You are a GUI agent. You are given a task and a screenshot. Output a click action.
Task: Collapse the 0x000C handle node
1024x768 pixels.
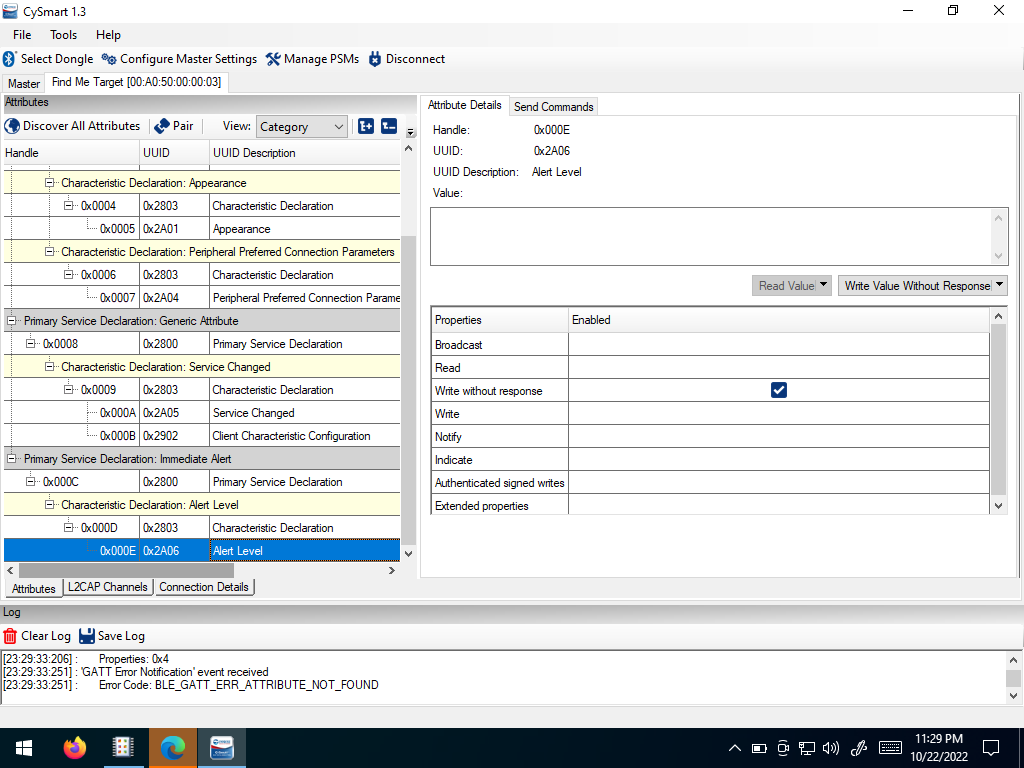point(30,481)
